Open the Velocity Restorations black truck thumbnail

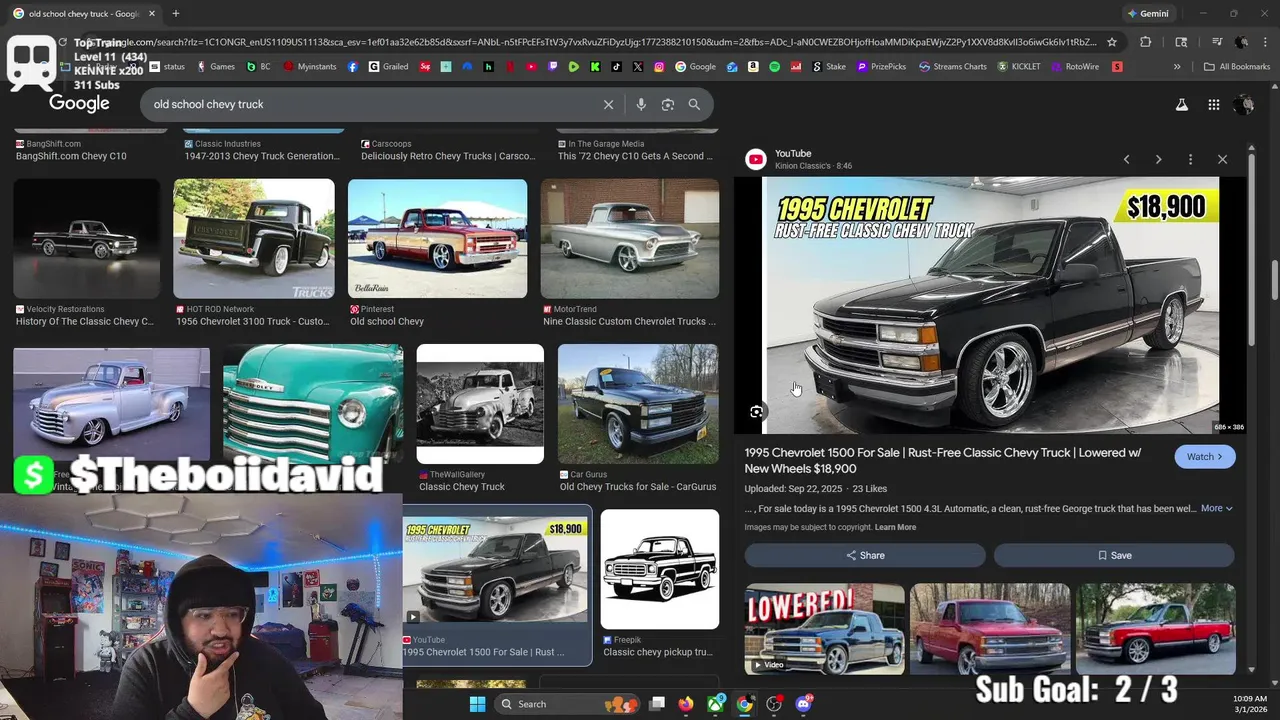tap(87, 239)
